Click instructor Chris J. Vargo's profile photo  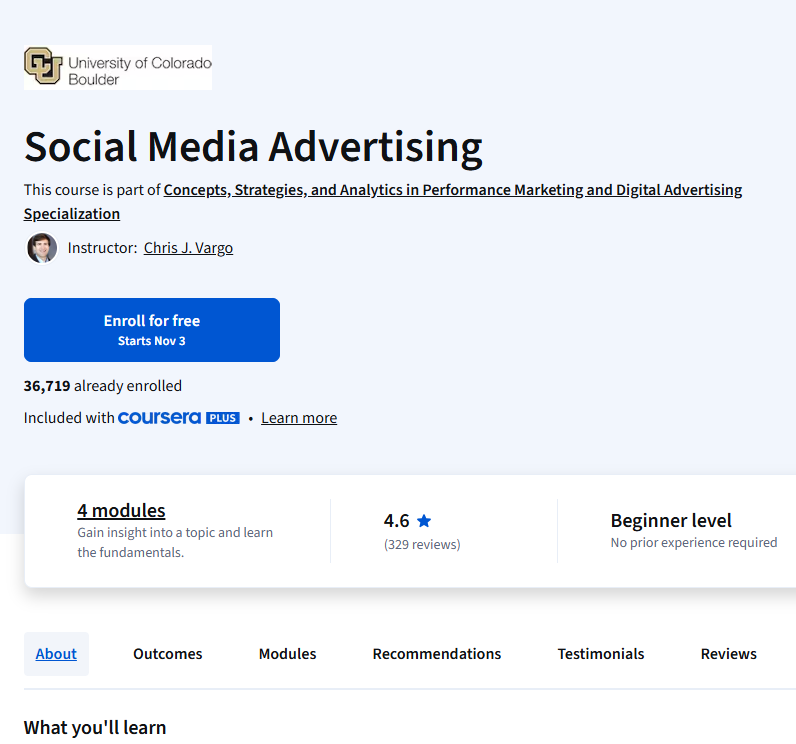pyautogui.click(x=42, y=248)
